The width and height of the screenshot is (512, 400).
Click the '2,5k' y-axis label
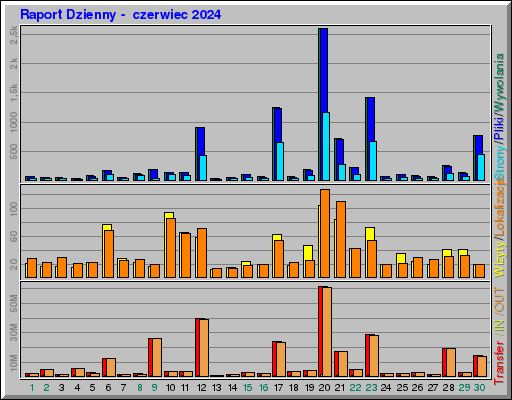13,35
